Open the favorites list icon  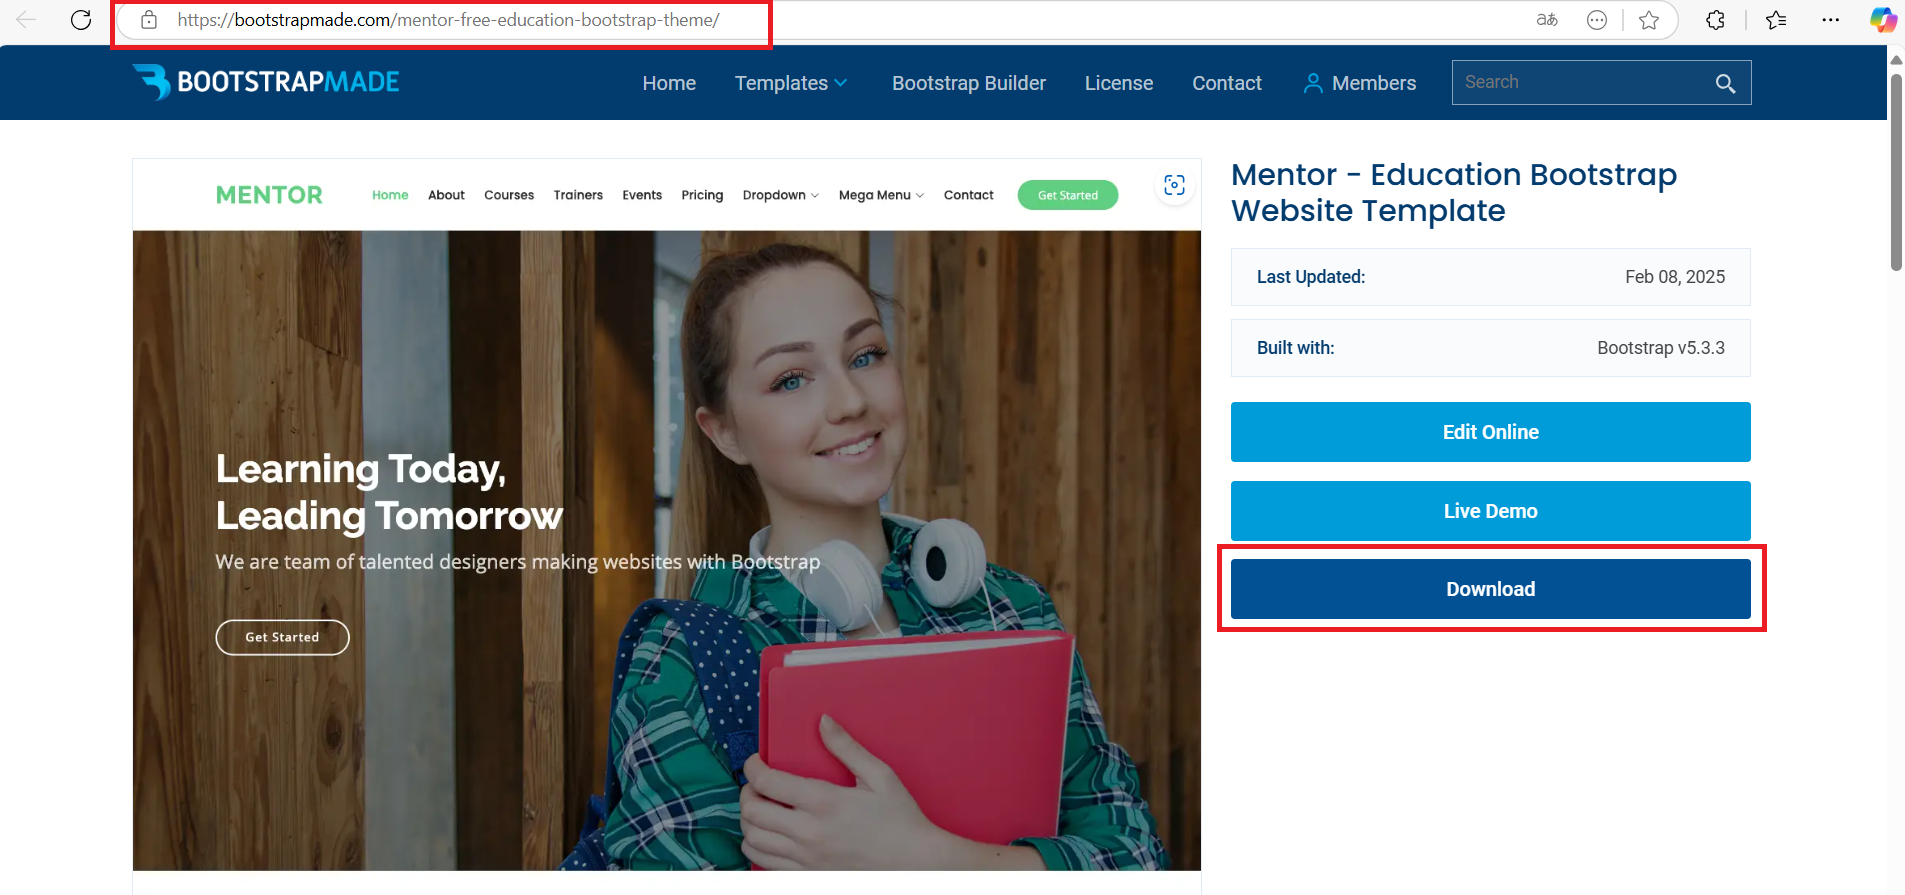[x=1776, y=20]
